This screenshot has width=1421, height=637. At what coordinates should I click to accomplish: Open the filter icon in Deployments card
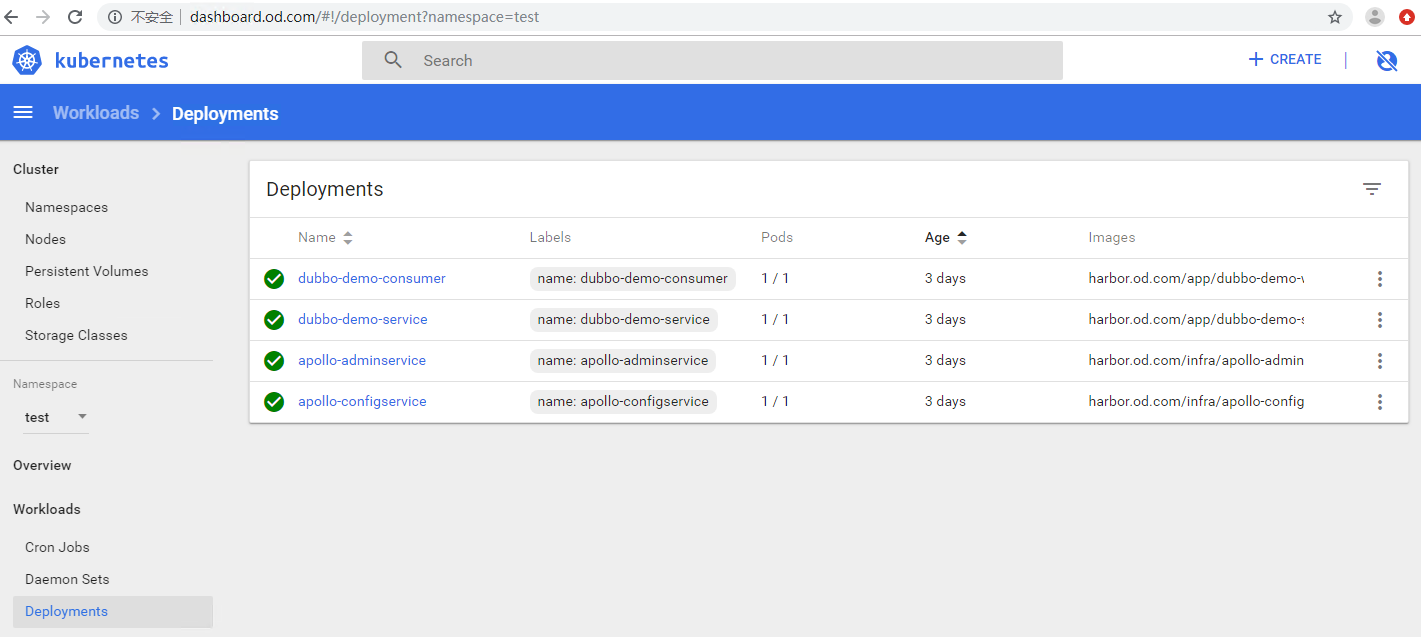[x=1371, y=189]
